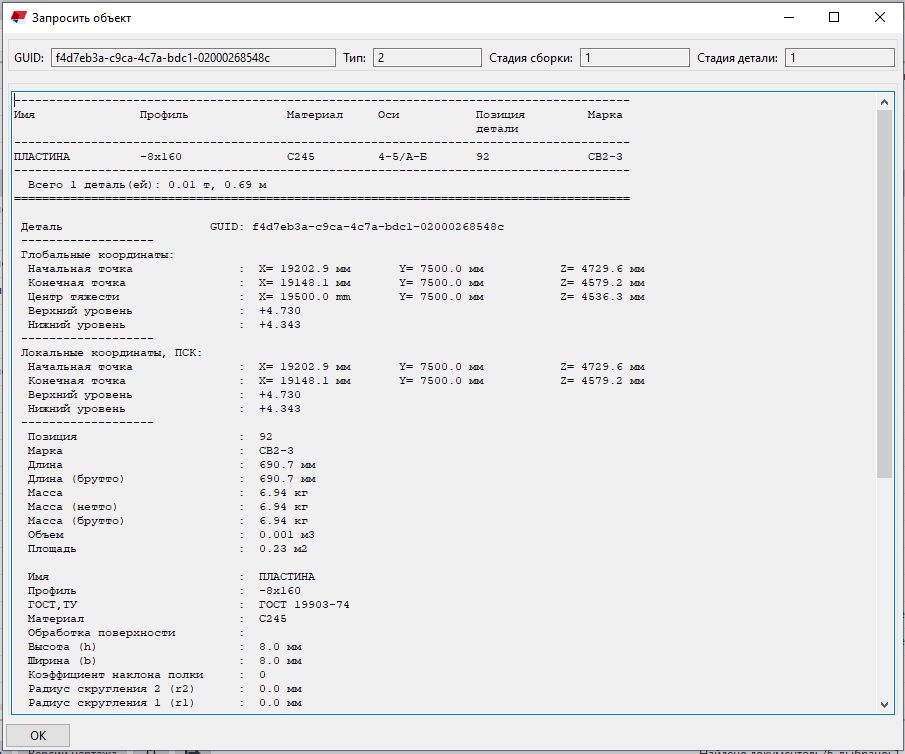Click into the Стадия детали field
The width and height of the screenshot is (905, 754).
coord(838,58)
